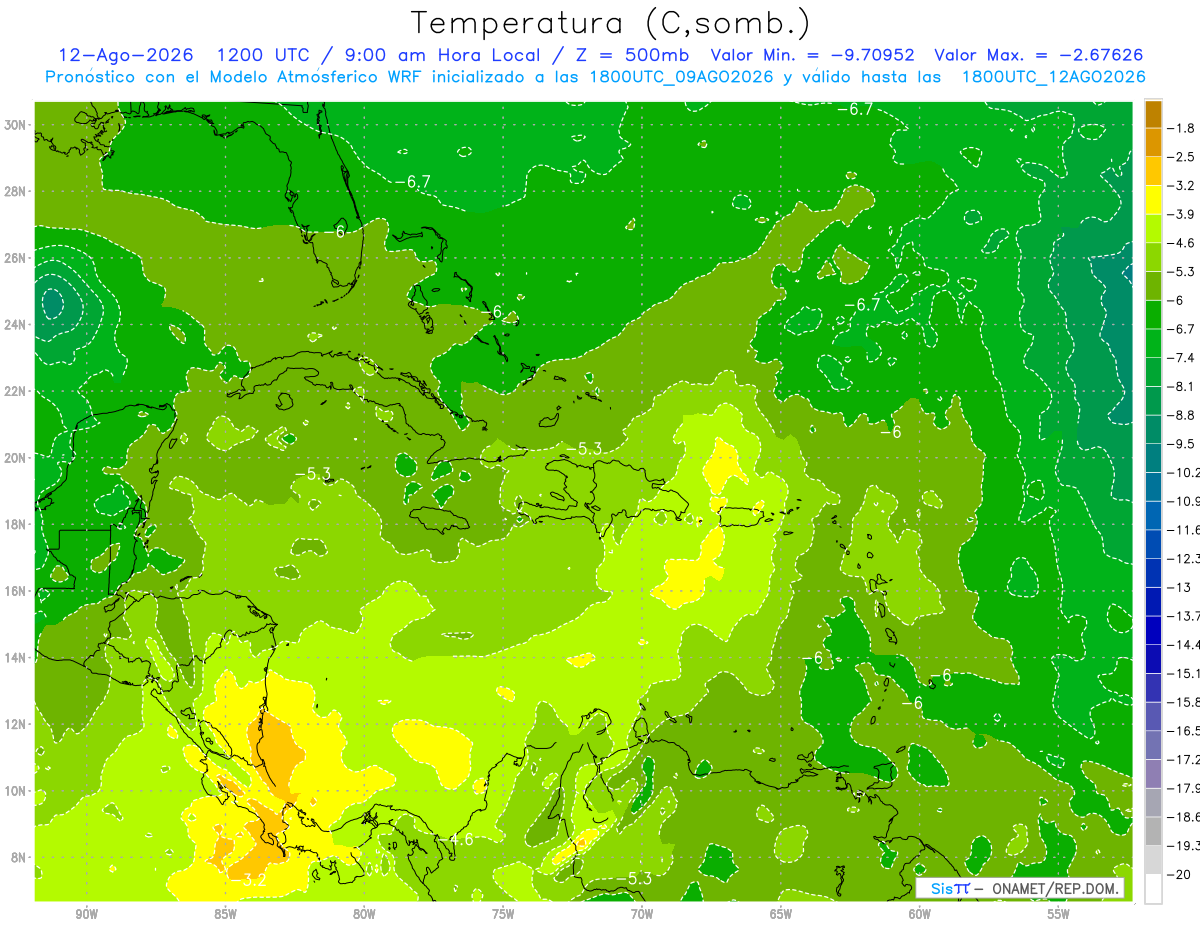Click the -6.7 contour label over northern Florida
This screenshot has width=1200, height=927.
413,181
